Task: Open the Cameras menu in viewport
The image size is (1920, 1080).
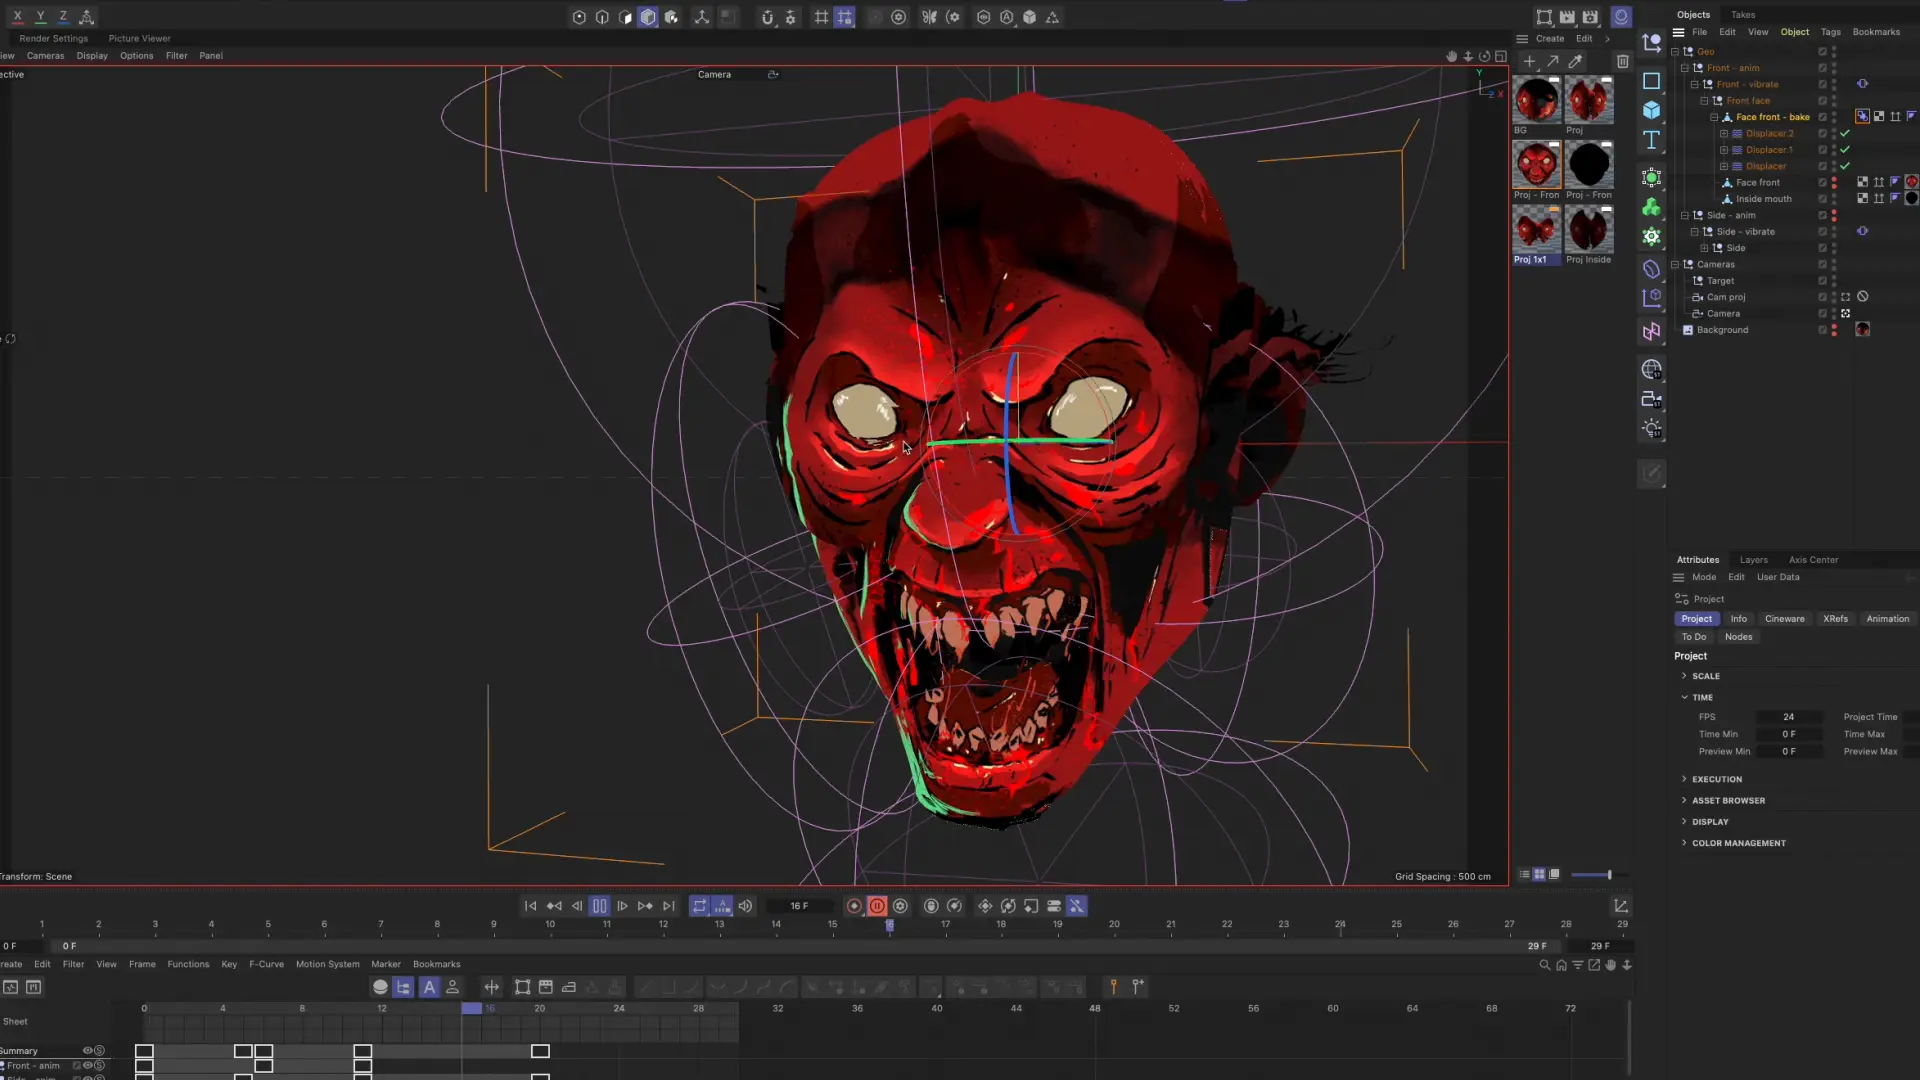Action: point(45,56)
